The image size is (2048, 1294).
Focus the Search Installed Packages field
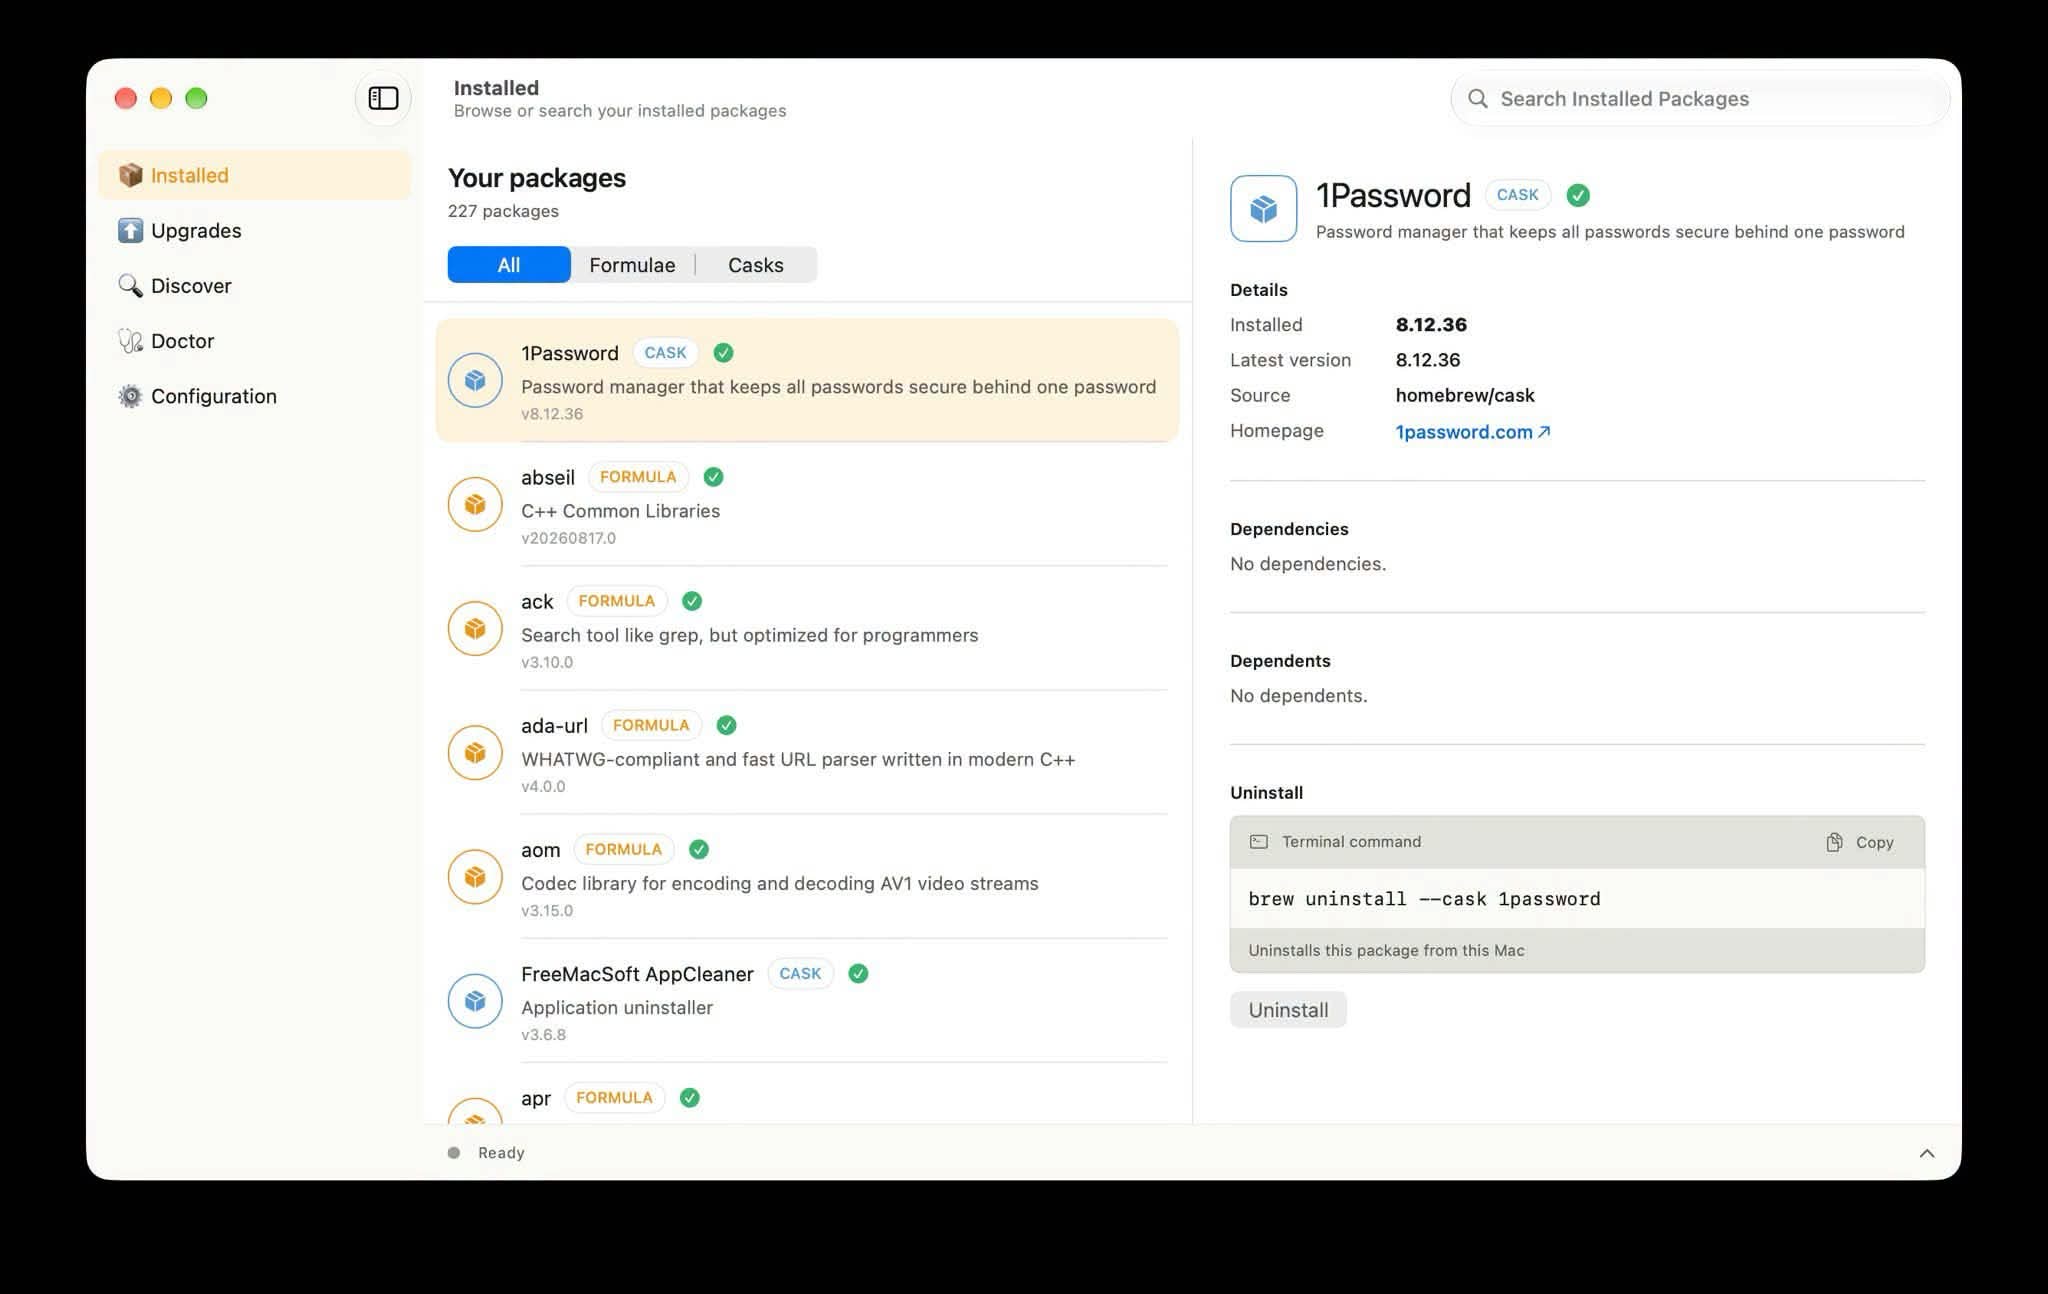tap(1700, 98)
